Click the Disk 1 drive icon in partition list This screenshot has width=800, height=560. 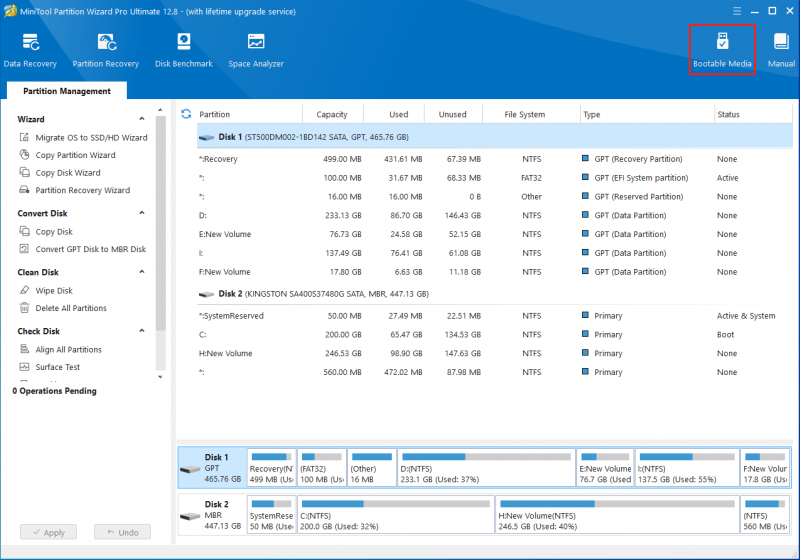[x=206, y=137]
